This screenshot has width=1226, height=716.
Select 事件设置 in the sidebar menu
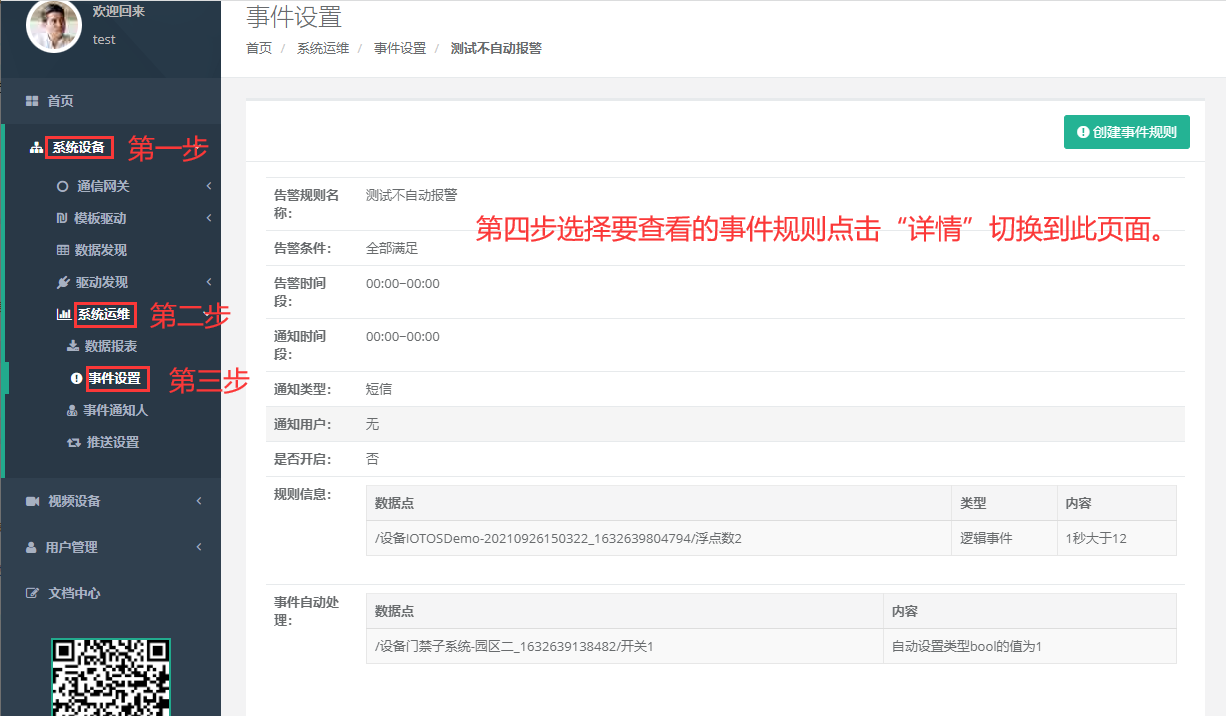click(113, 378)
